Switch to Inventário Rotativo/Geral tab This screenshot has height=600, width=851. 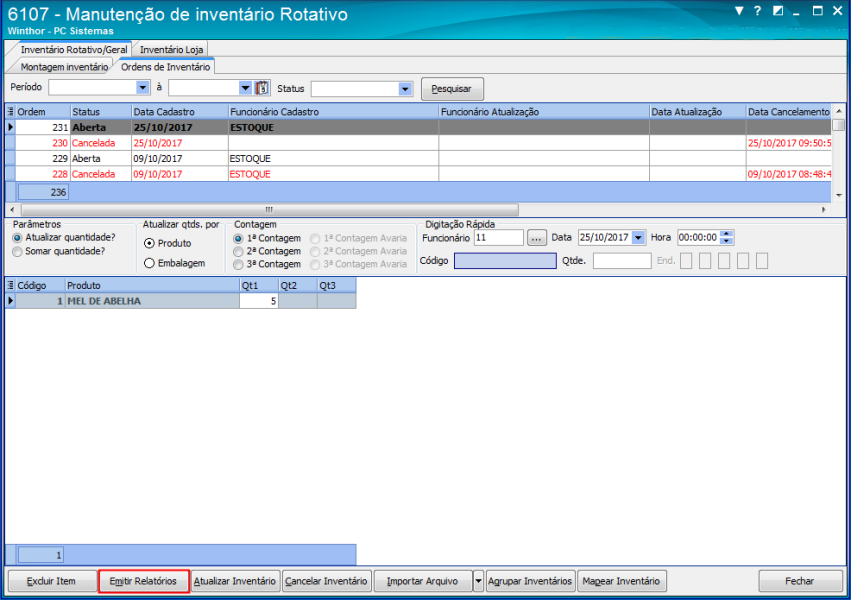74,49
